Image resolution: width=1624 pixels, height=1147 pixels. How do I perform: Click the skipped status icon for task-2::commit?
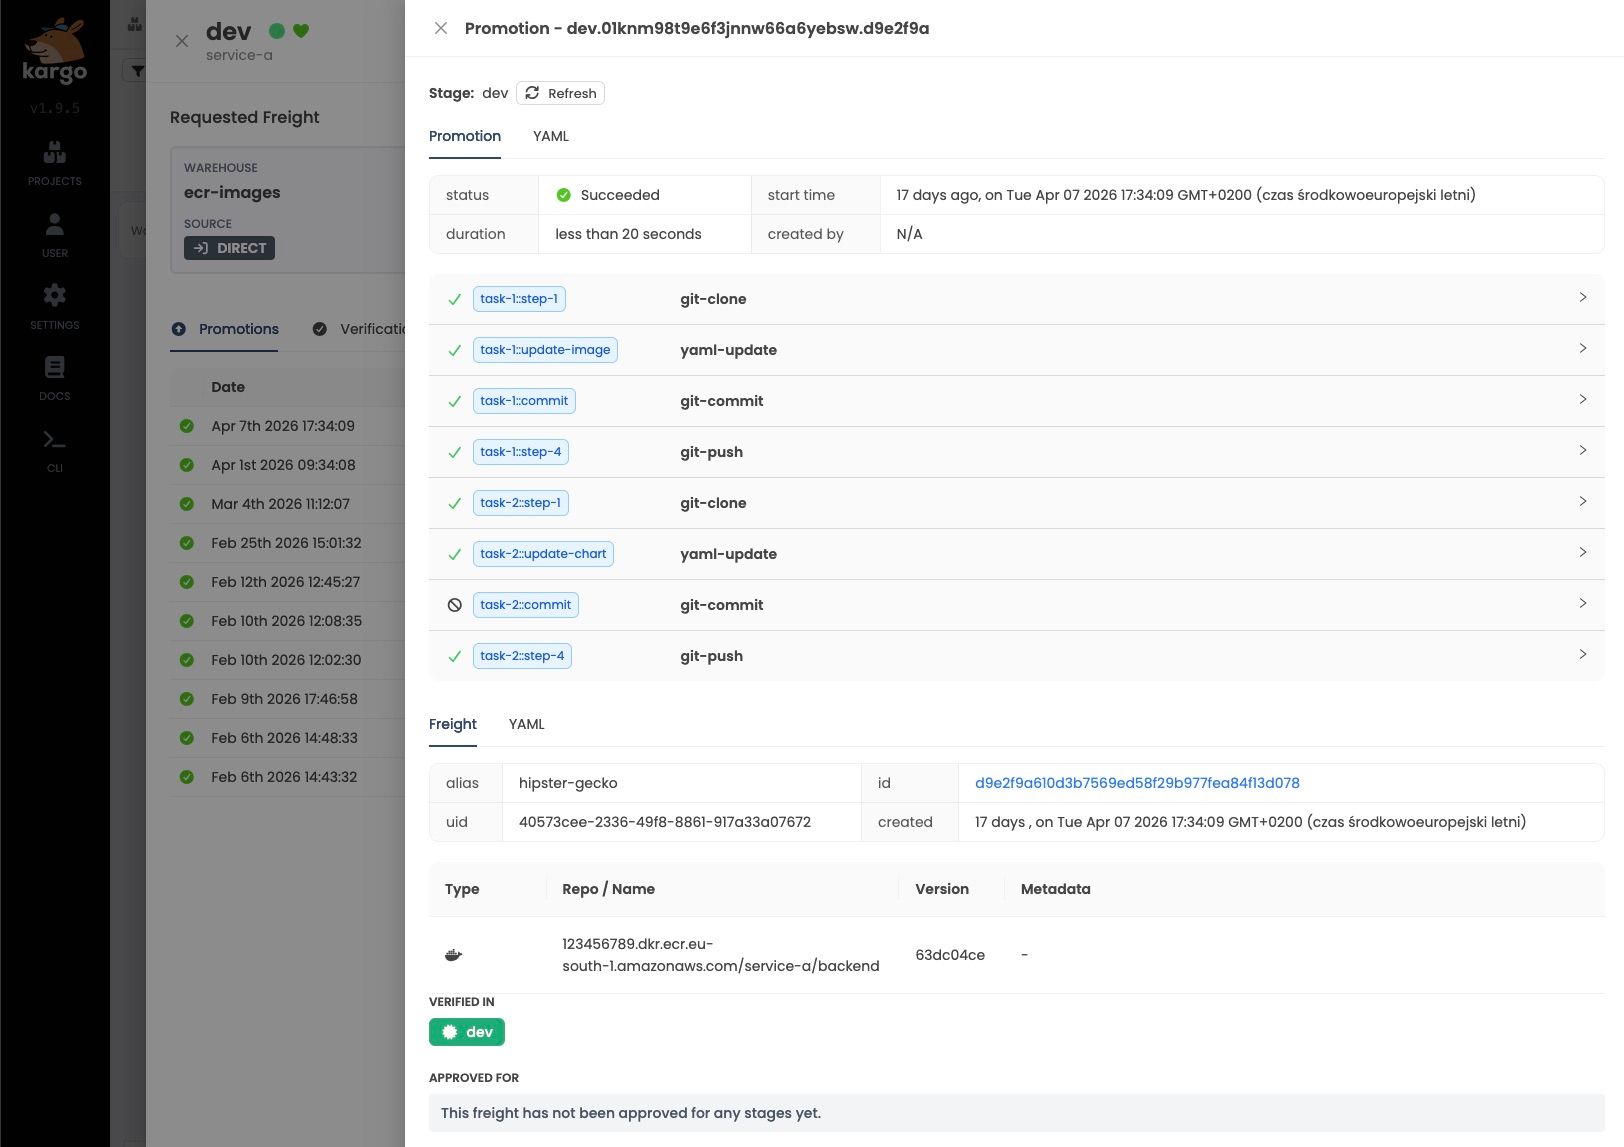click(454, 605)
